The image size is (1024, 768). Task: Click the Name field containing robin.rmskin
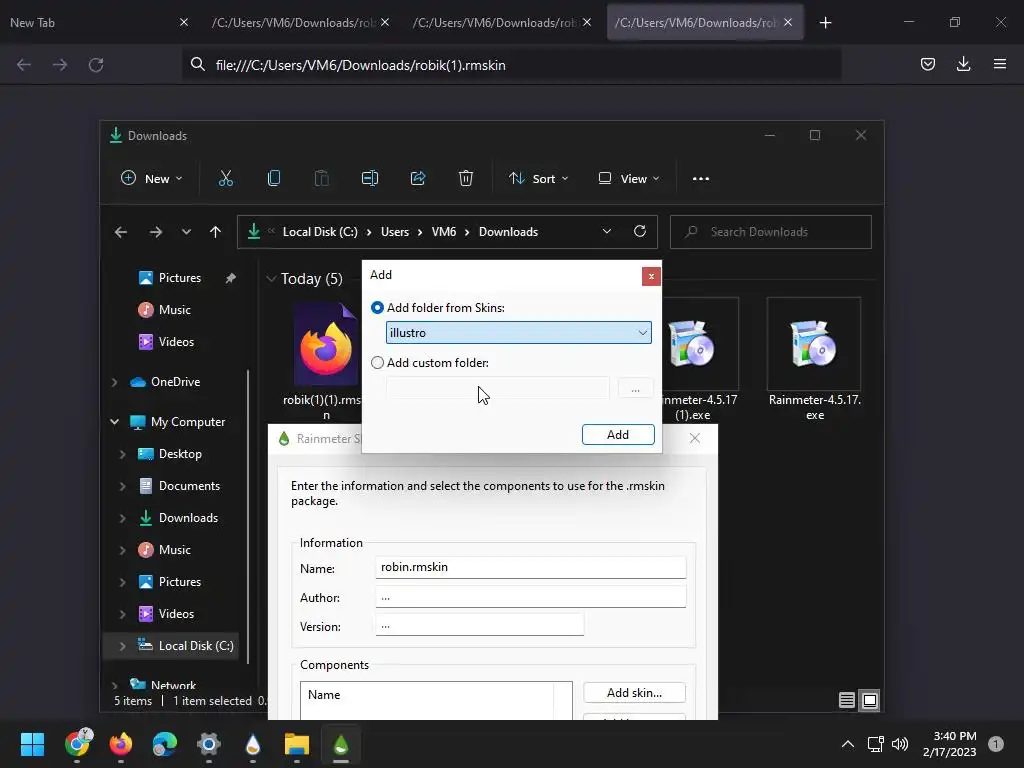click(x=531, y=567)
